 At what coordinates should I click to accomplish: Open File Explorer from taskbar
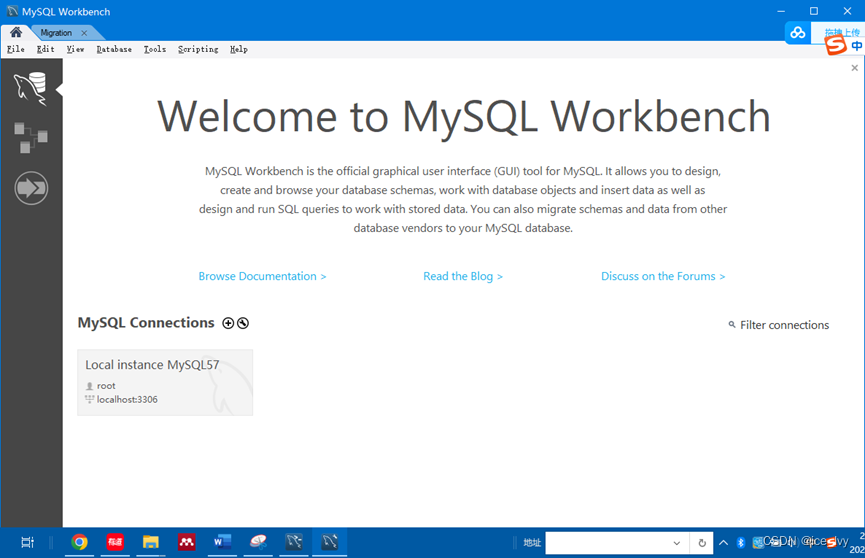151,543
